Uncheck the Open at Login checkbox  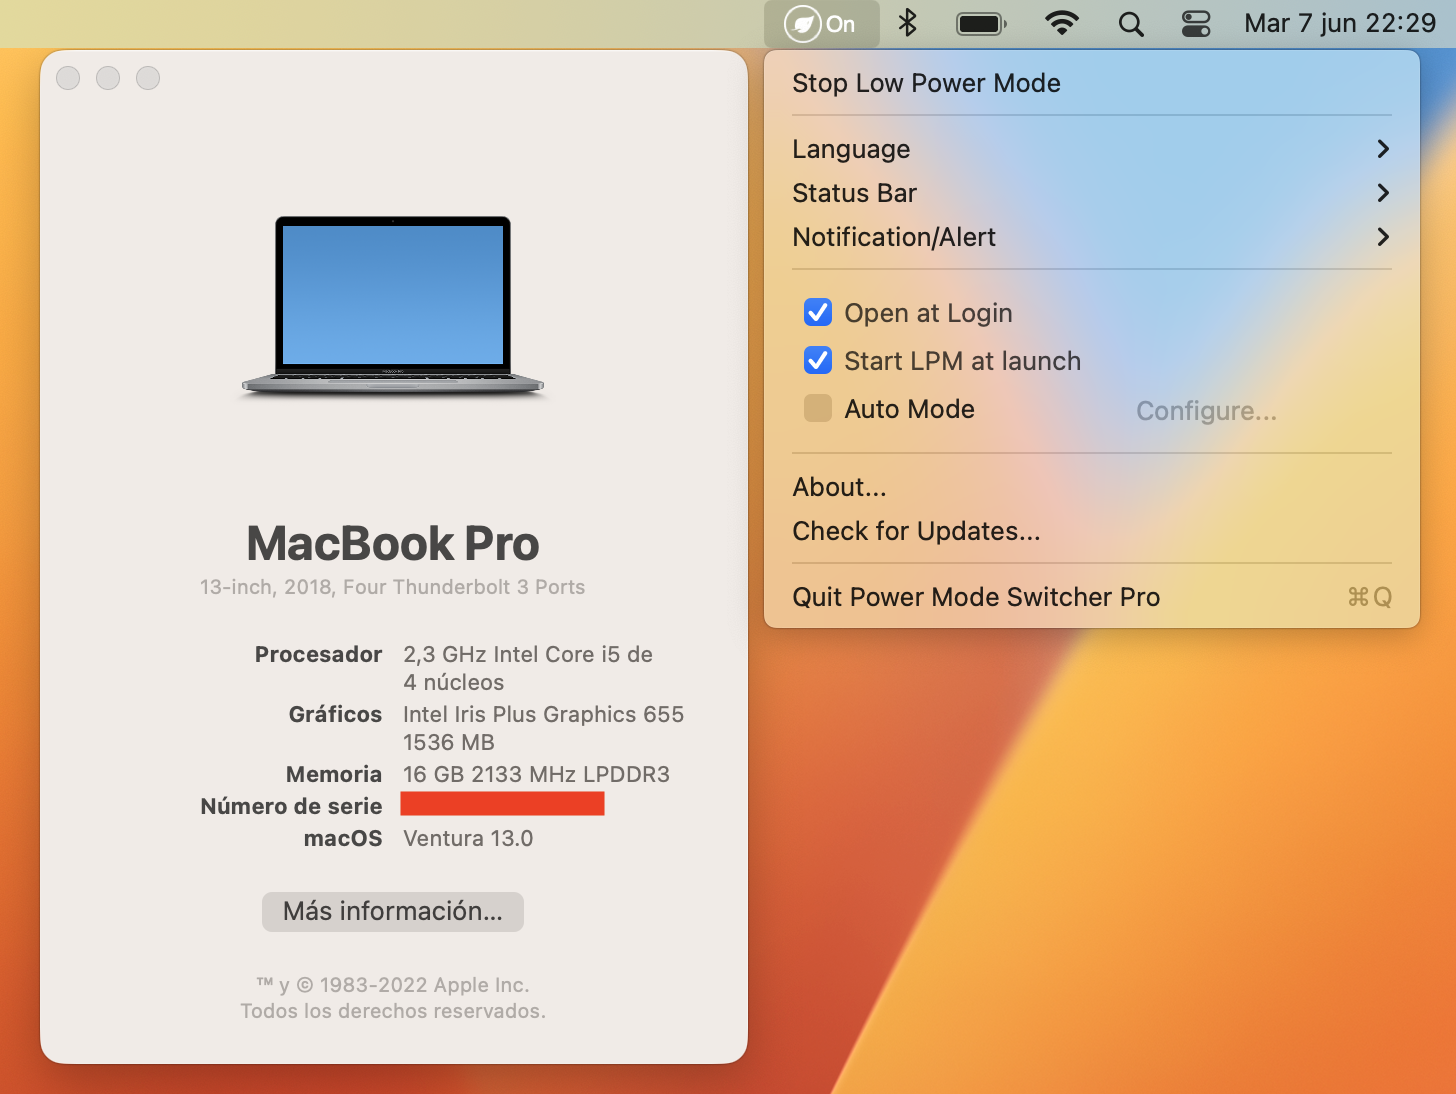point(818,313)
